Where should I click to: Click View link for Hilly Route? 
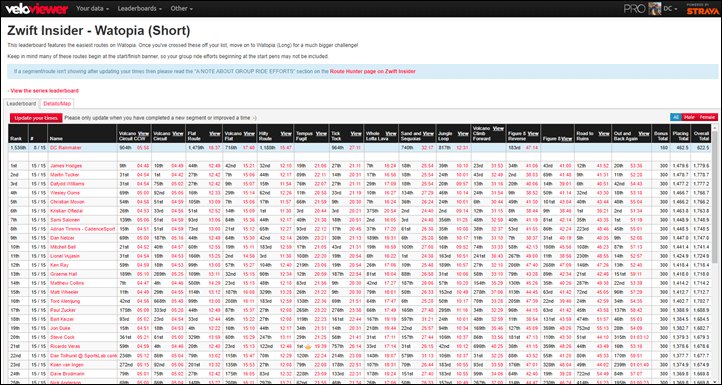click(286, 134)
